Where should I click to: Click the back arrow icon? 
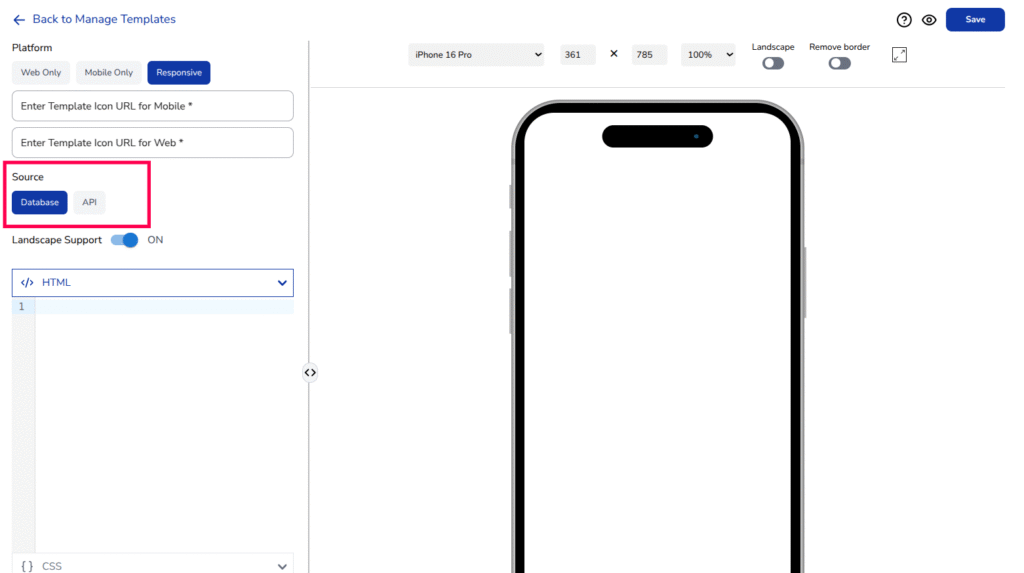tap(19, 20)
